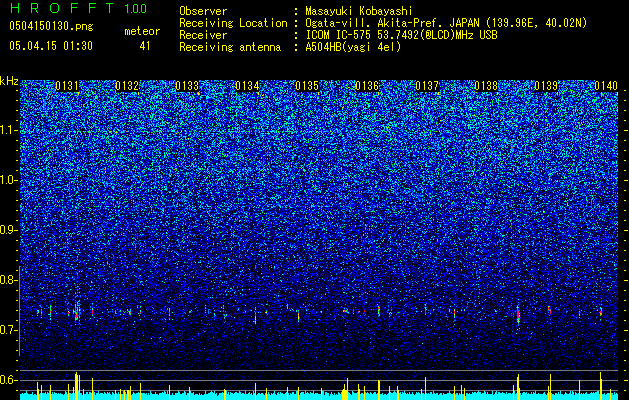The image size is (629, 400).
Task: Click the HROFFT title text
Action: tap(63, 8)
